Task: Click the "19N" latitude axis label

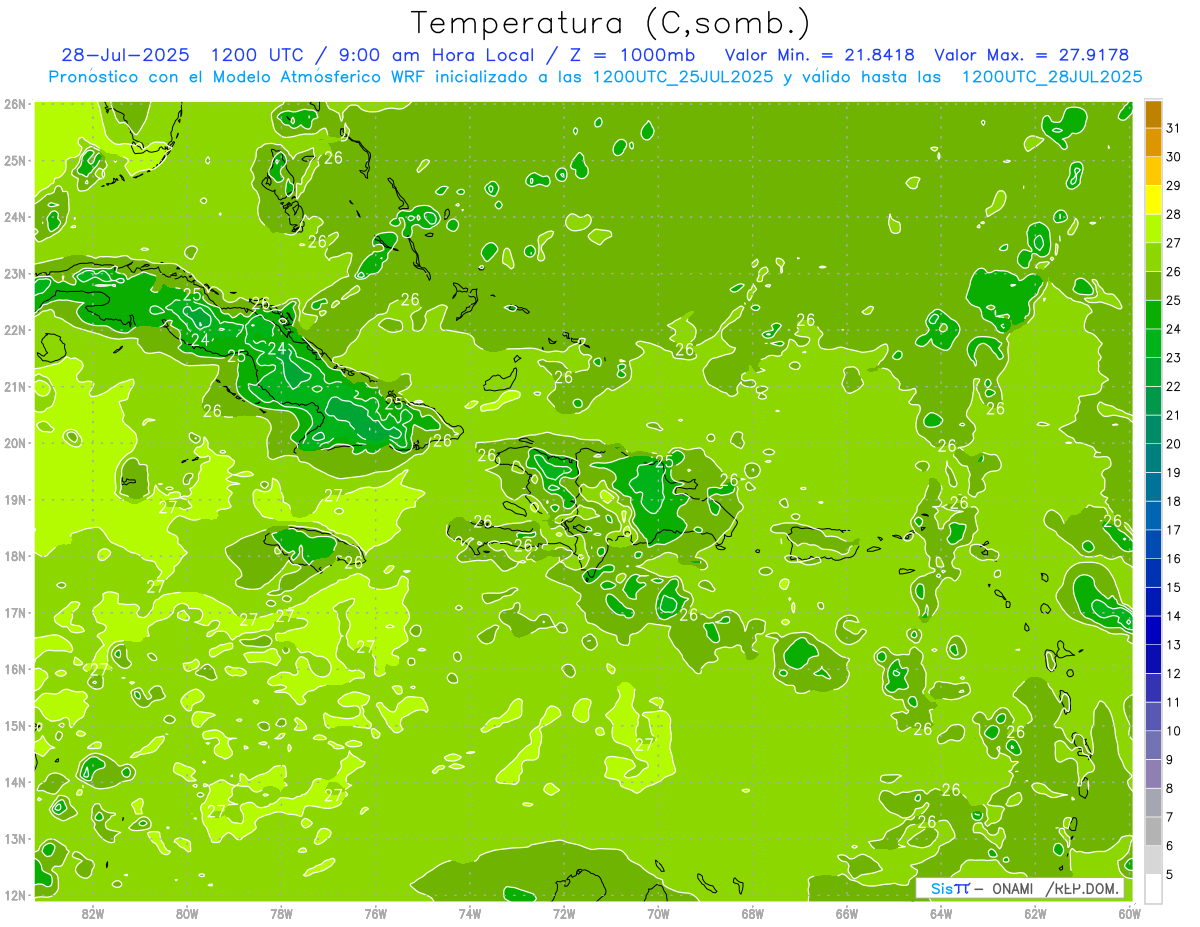Action: 14,499
